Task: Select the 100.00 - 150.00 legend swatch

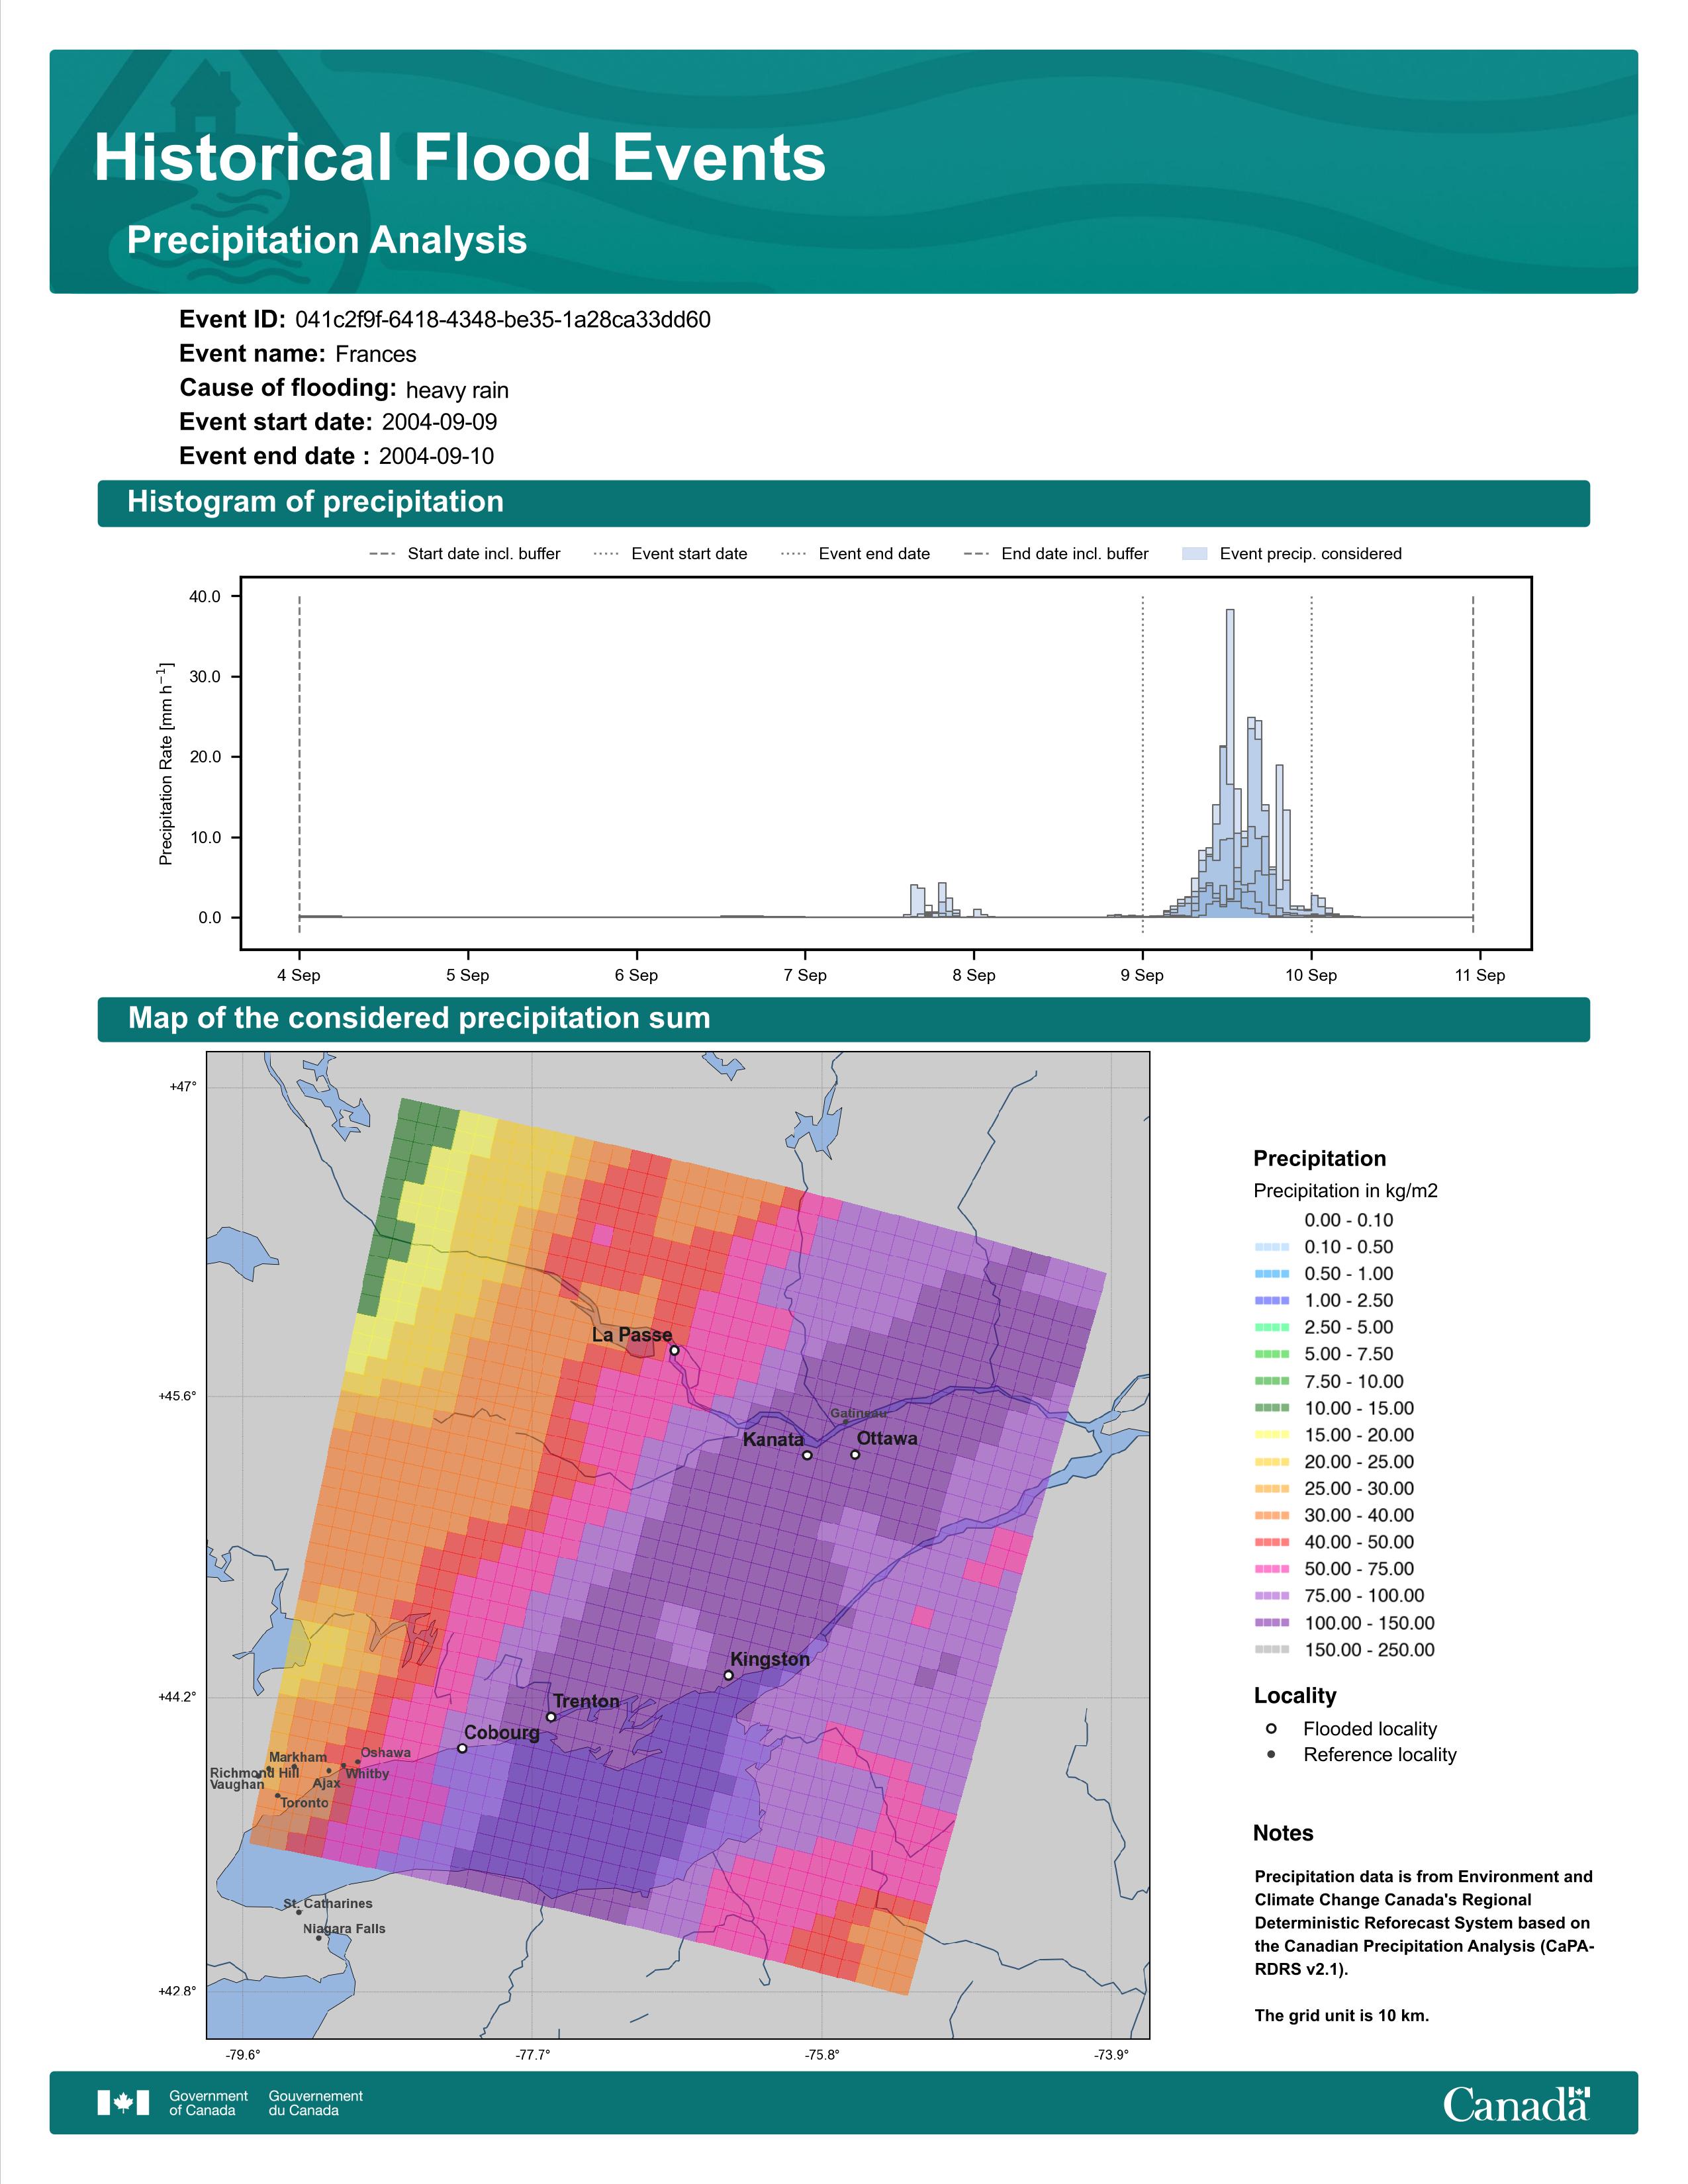Action: pyautogui.click(x=1272, y=1623)
